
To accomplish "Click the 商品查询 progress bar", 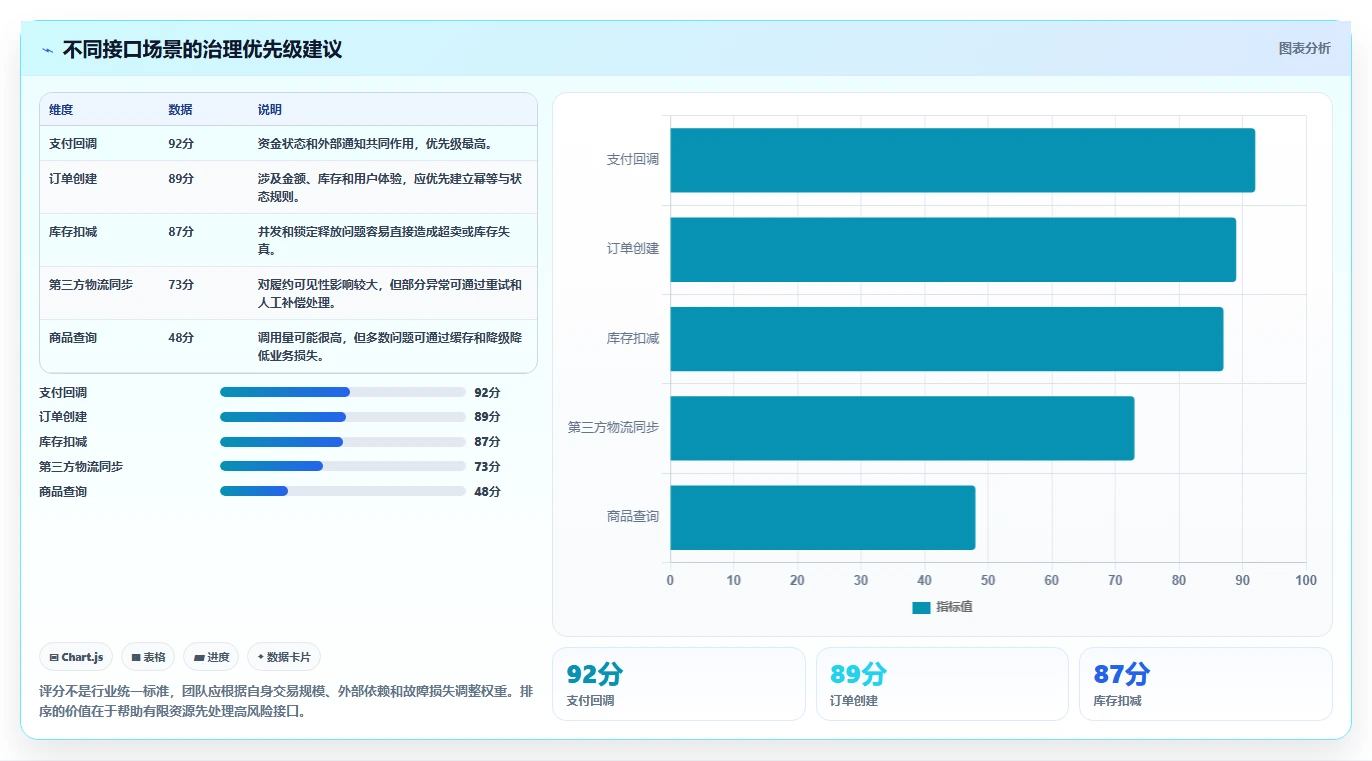I will click(x=343, y=491).
